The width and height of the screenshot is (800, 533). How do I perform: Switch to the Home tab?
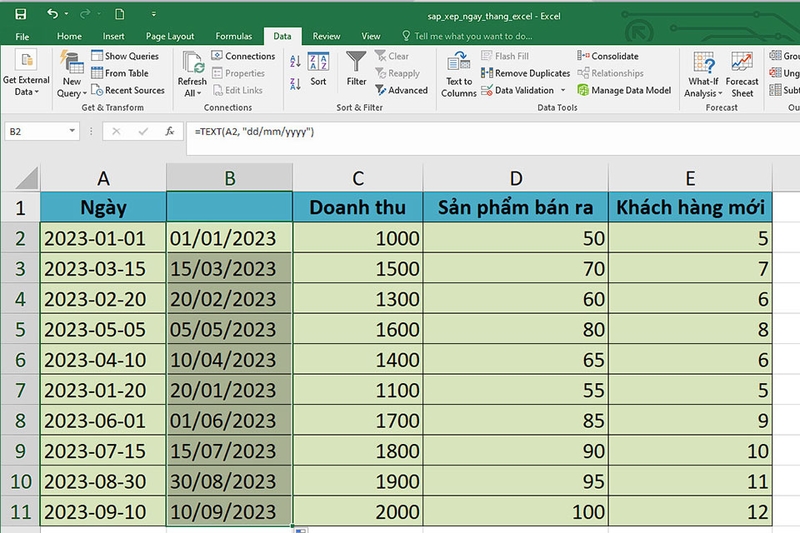[x=69, y=36]
